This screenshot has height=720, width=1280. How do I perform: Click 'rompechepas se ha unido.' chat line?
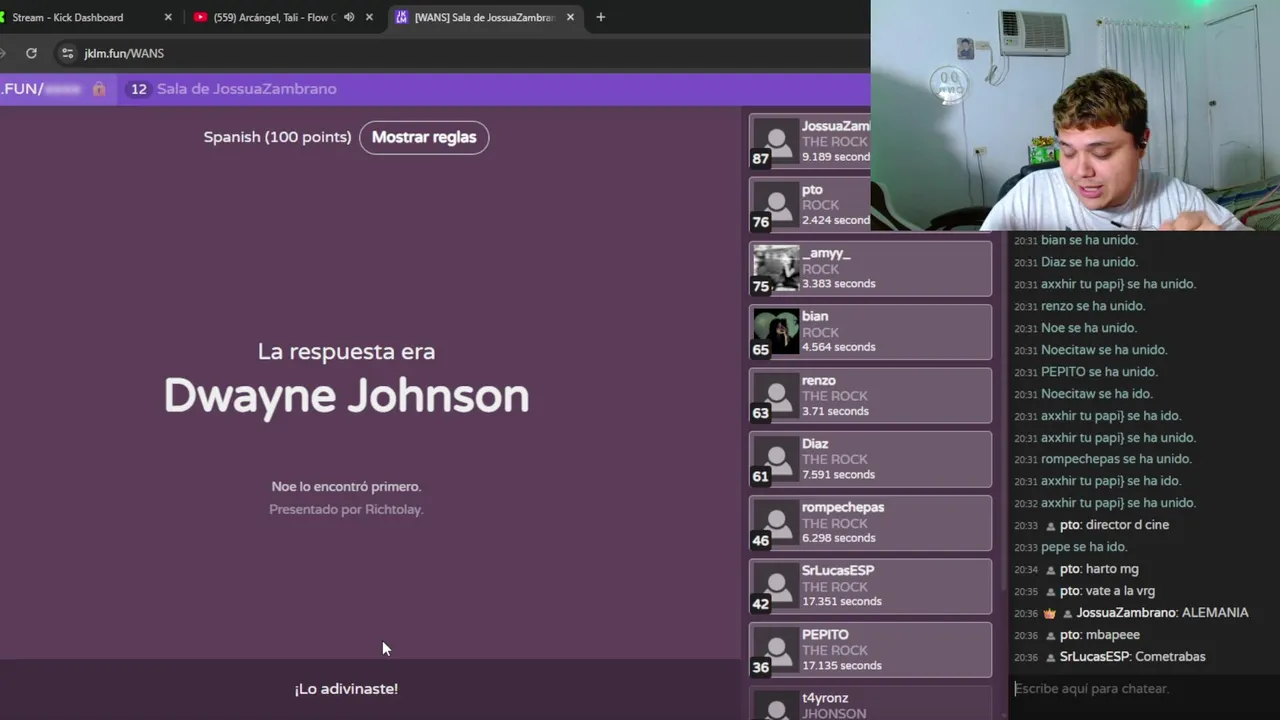[1116, 459]
